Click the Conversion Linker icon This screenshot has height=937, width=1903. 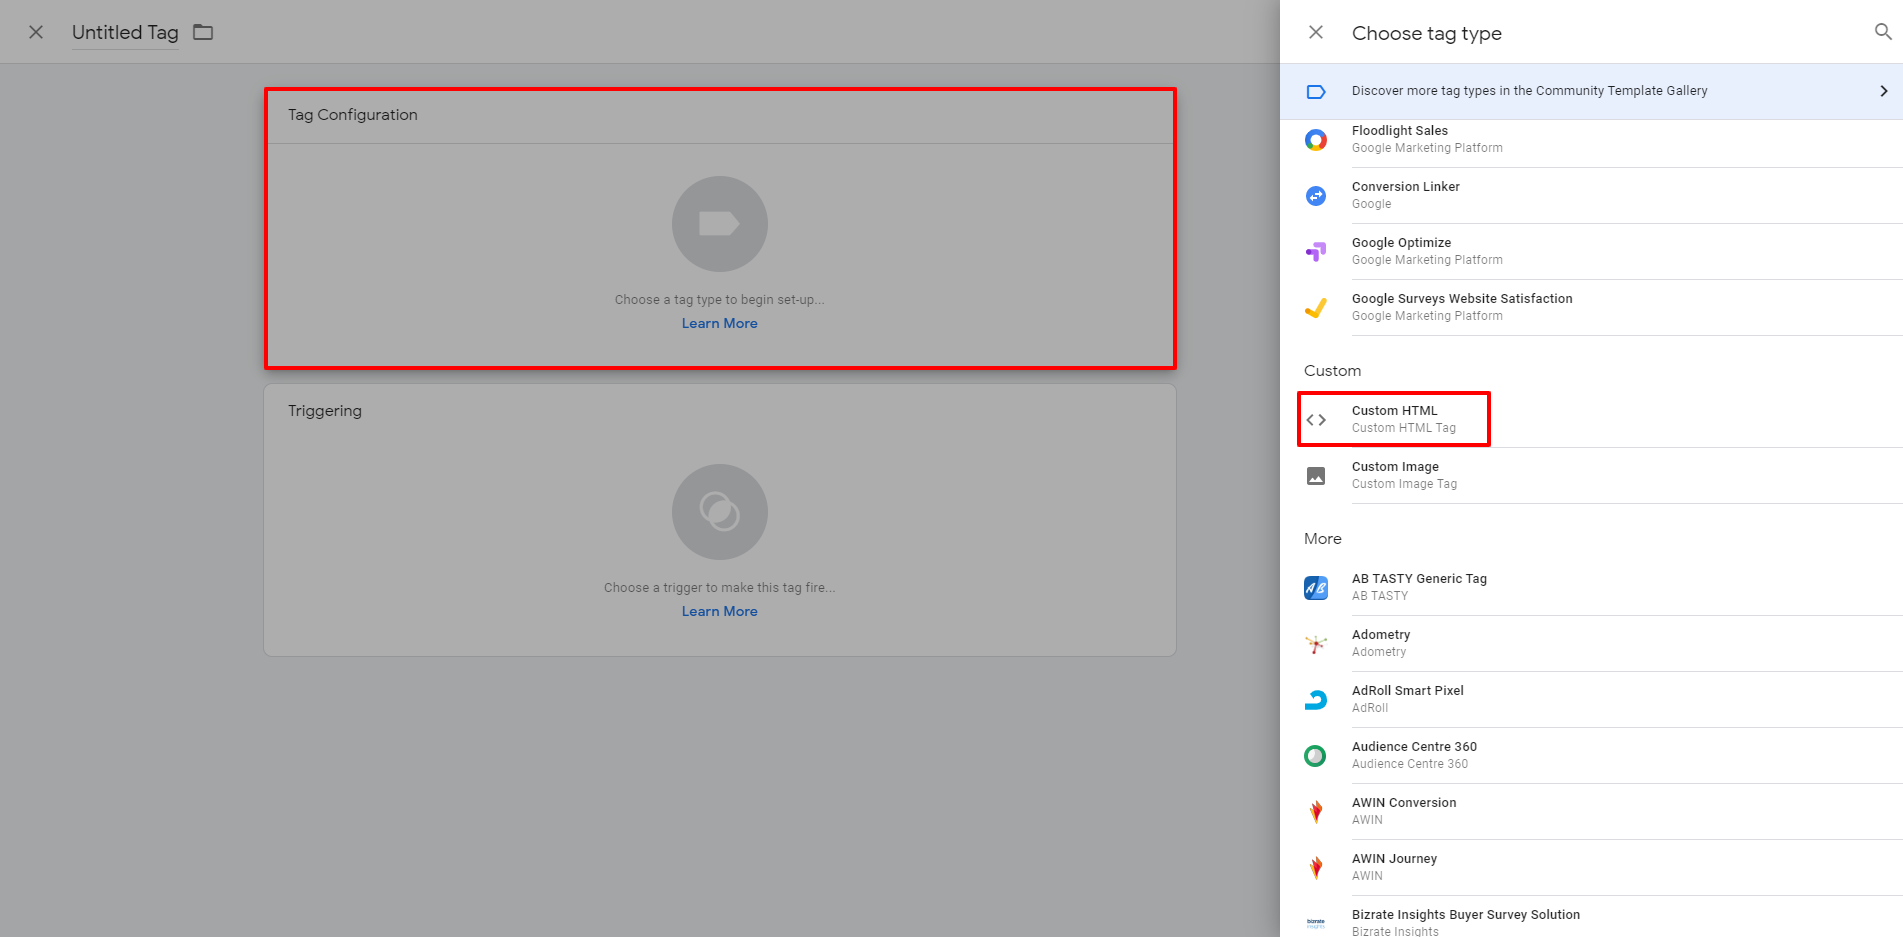(1315, 195)
